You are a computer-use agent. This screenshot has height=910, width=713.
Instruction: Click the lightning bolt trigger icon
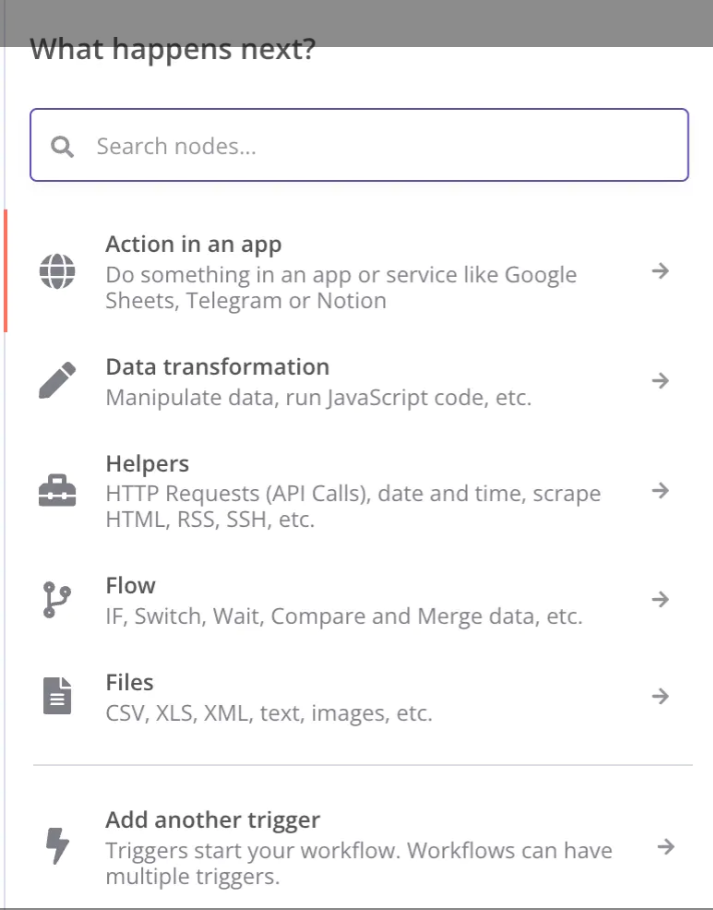pyautogui.click(x=57, y=846)
